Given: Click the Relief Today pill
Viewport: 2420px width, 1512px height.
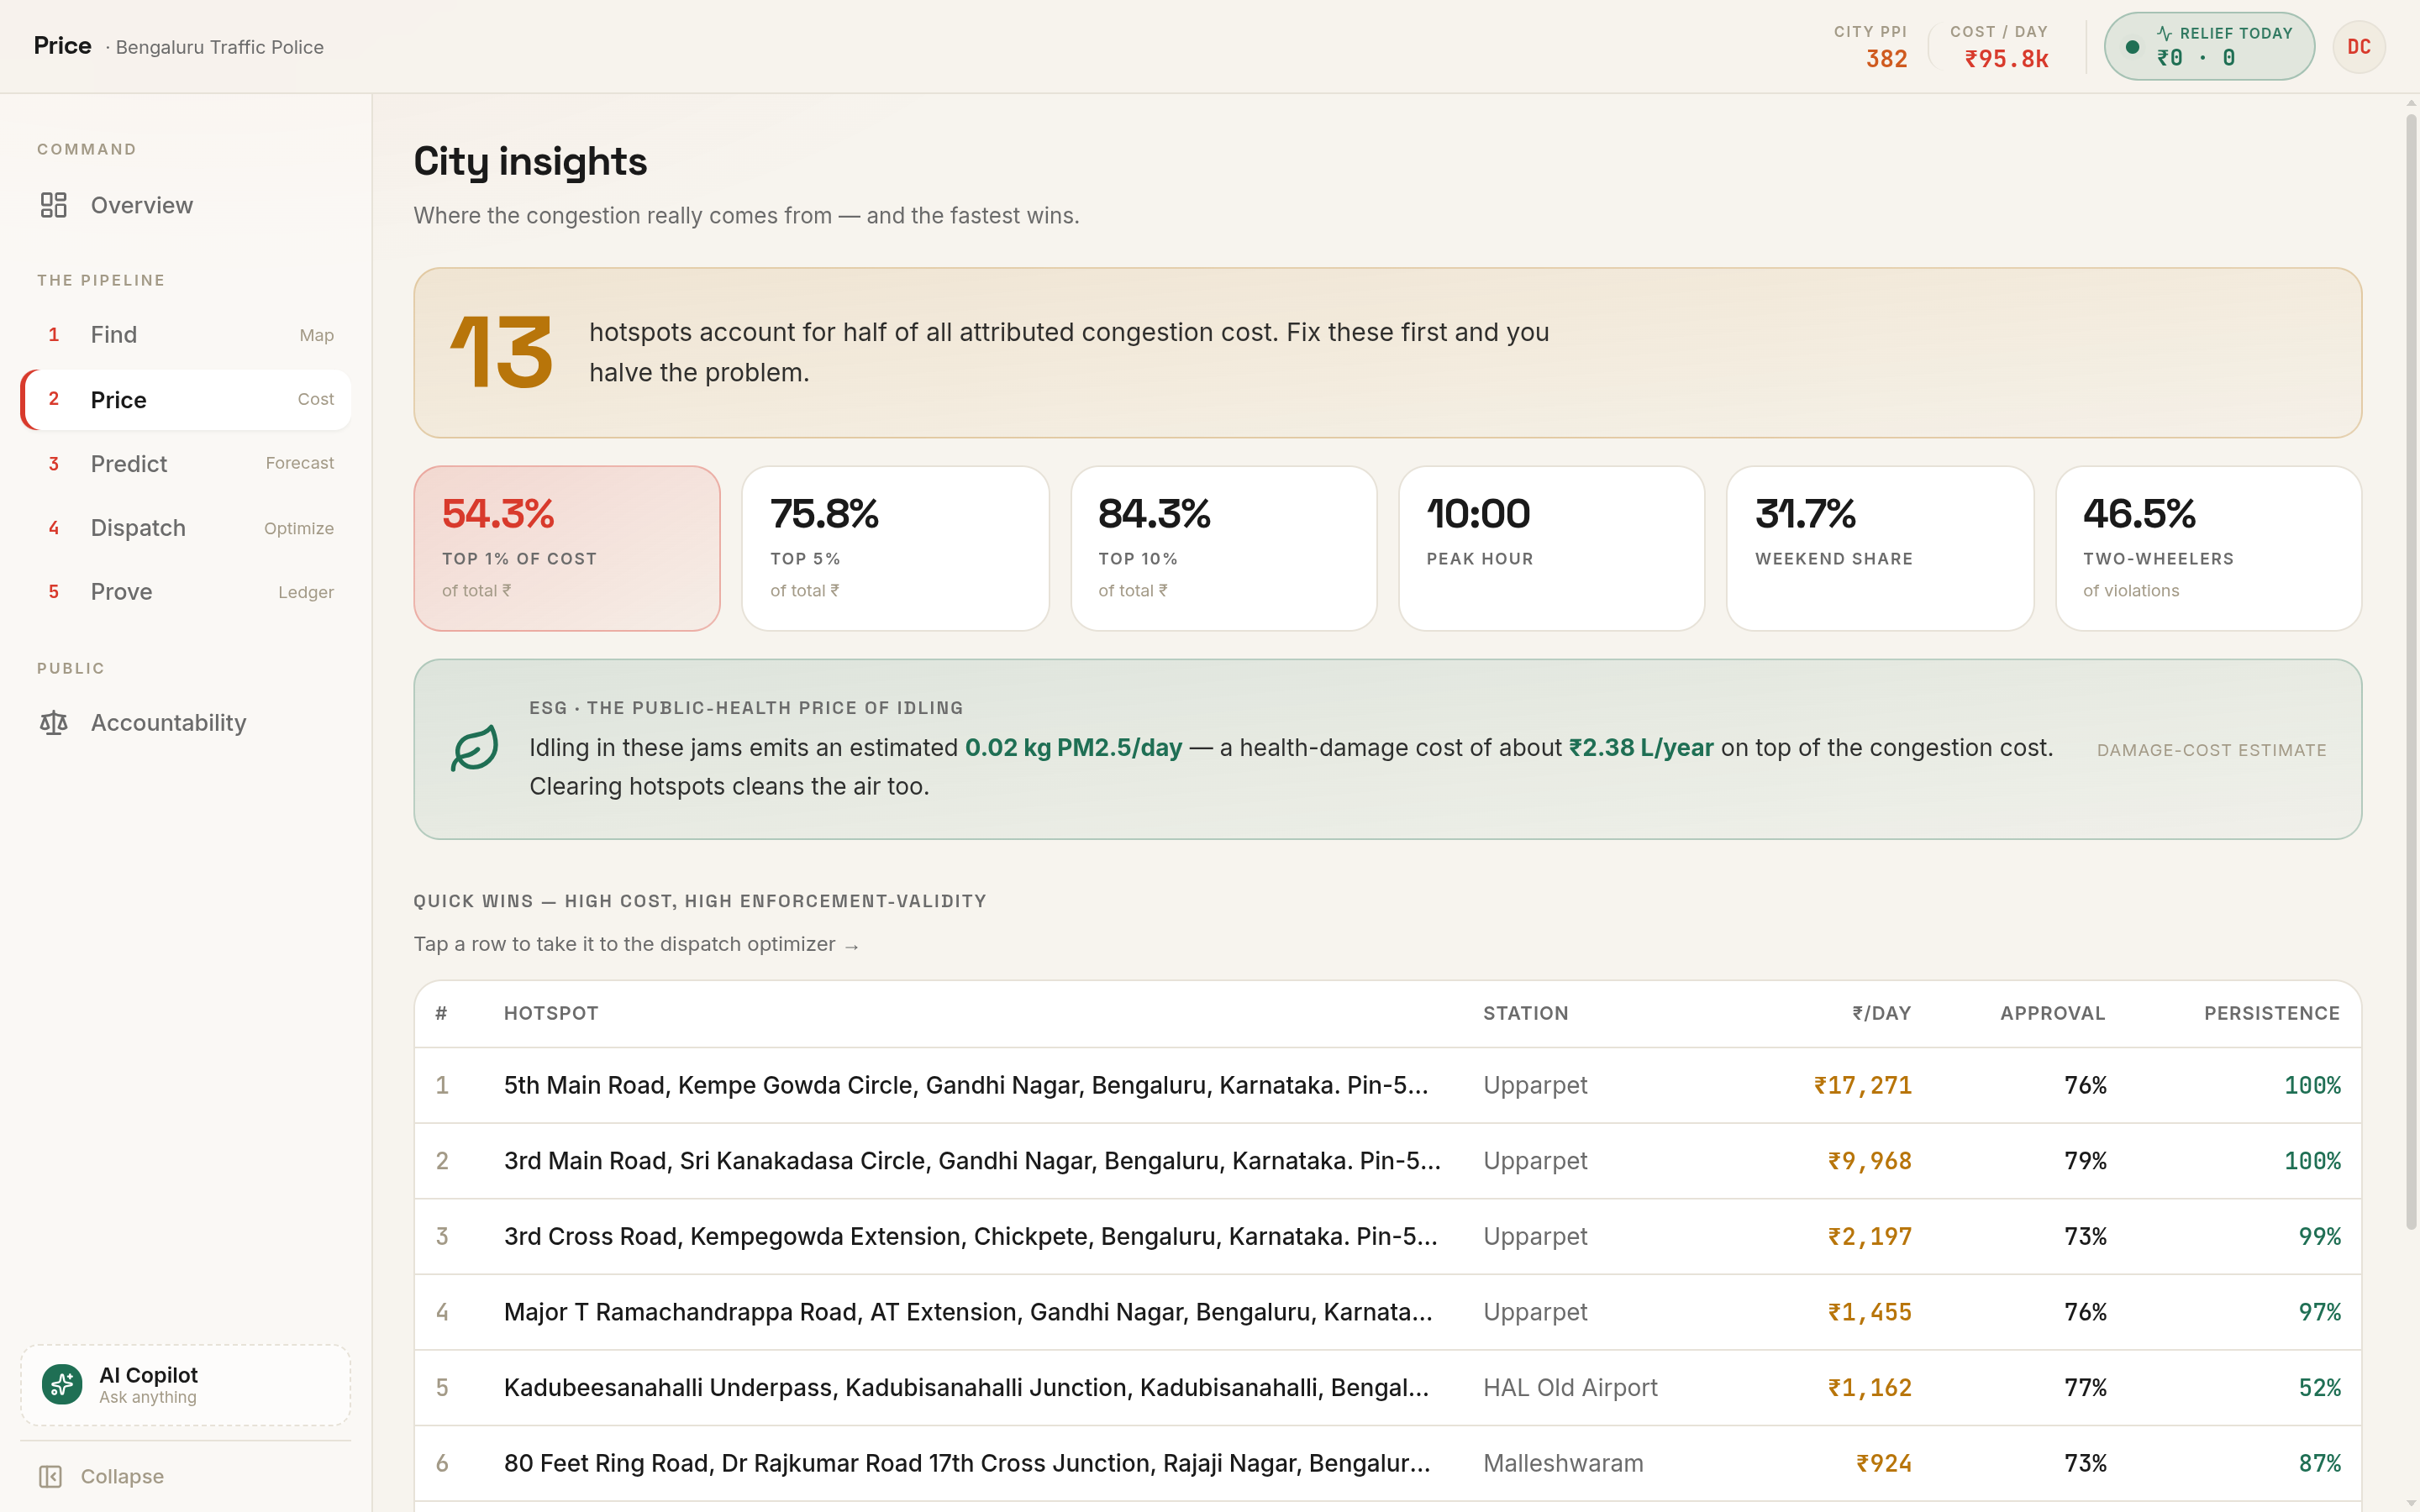Looking at the screenshot, I should pyautogui.click(x=2209, y=46).
